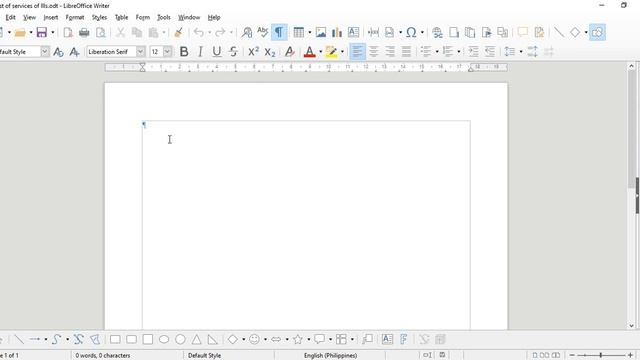Insert a table with the grid icon
The height and width of the screenshot is (360, 640).
299,32
